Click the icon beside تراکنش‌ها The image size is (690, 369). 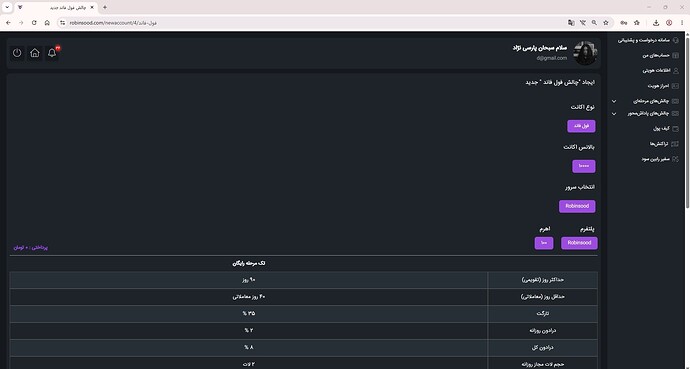click(675, 144)
